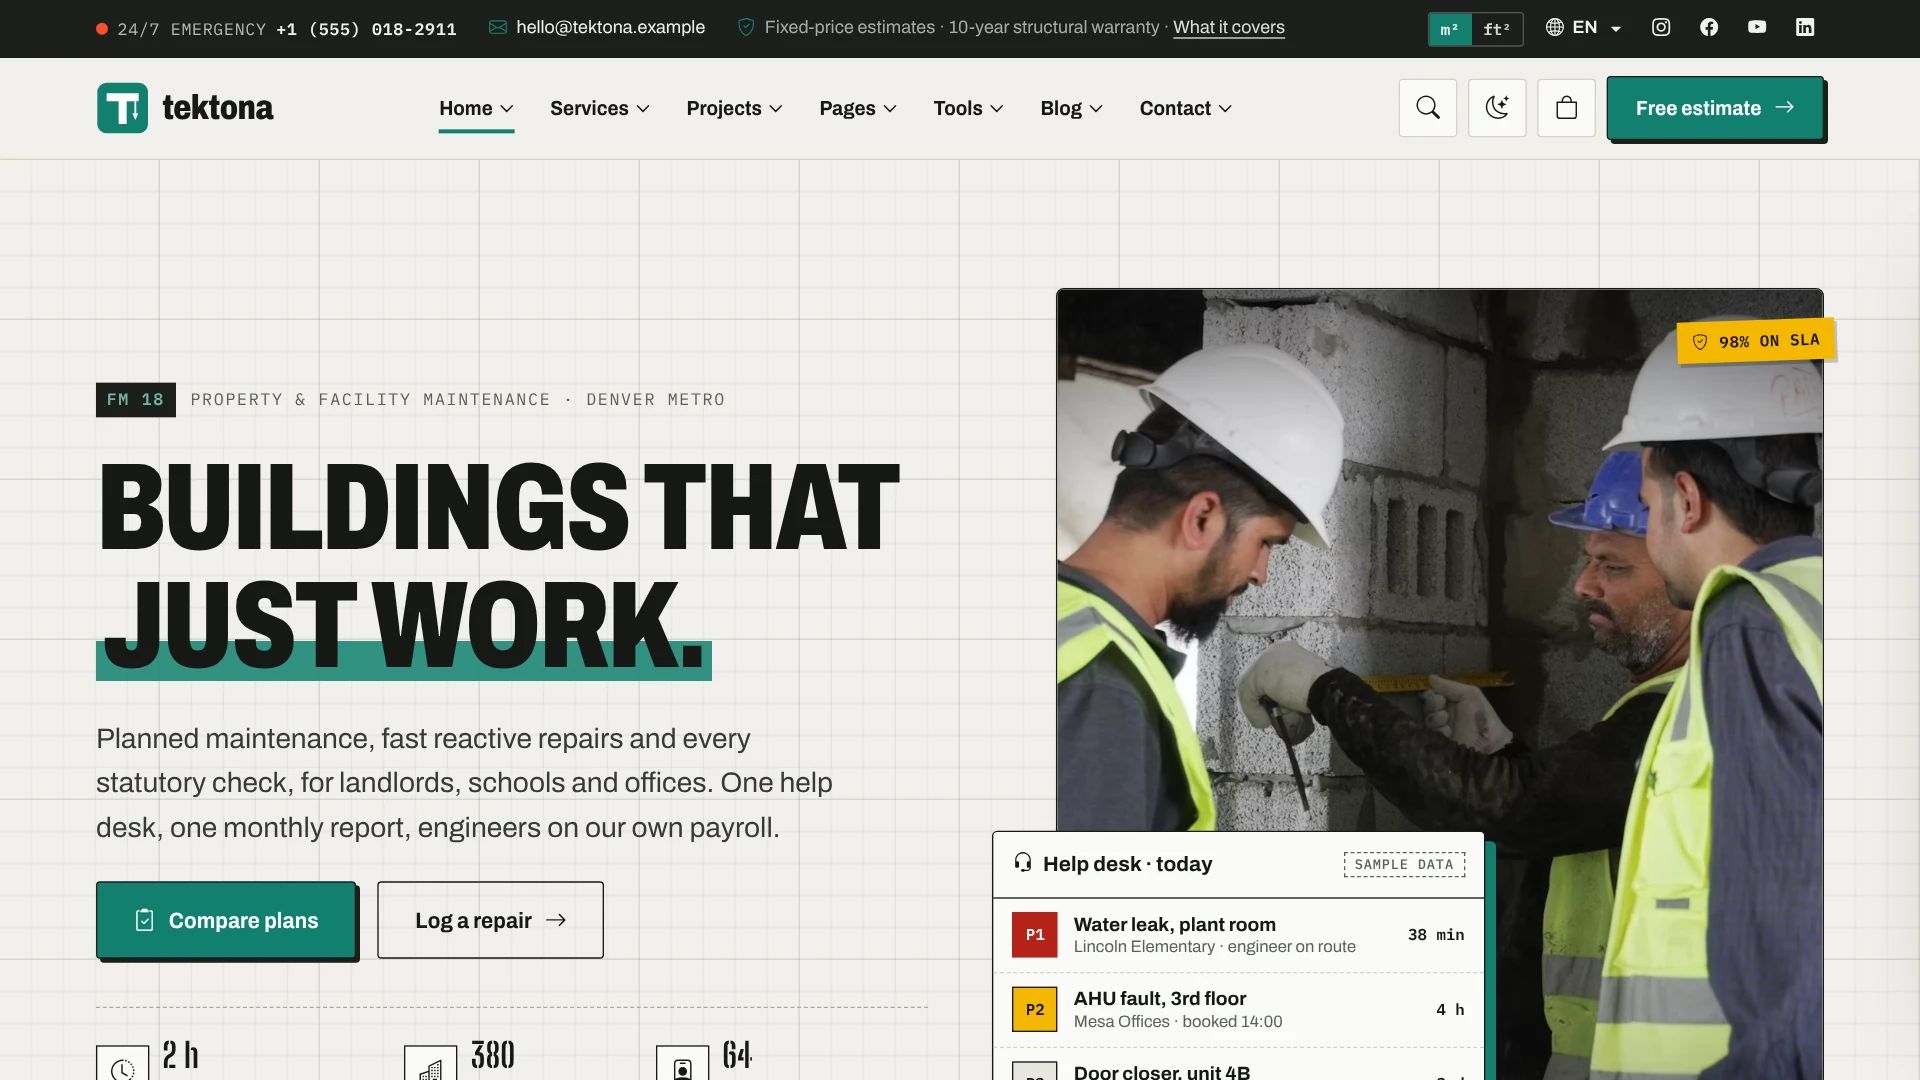This screenshot has height=1080, width=1920.
Task: Click the search magnifier icon
Action: (x=1428, y=108)
